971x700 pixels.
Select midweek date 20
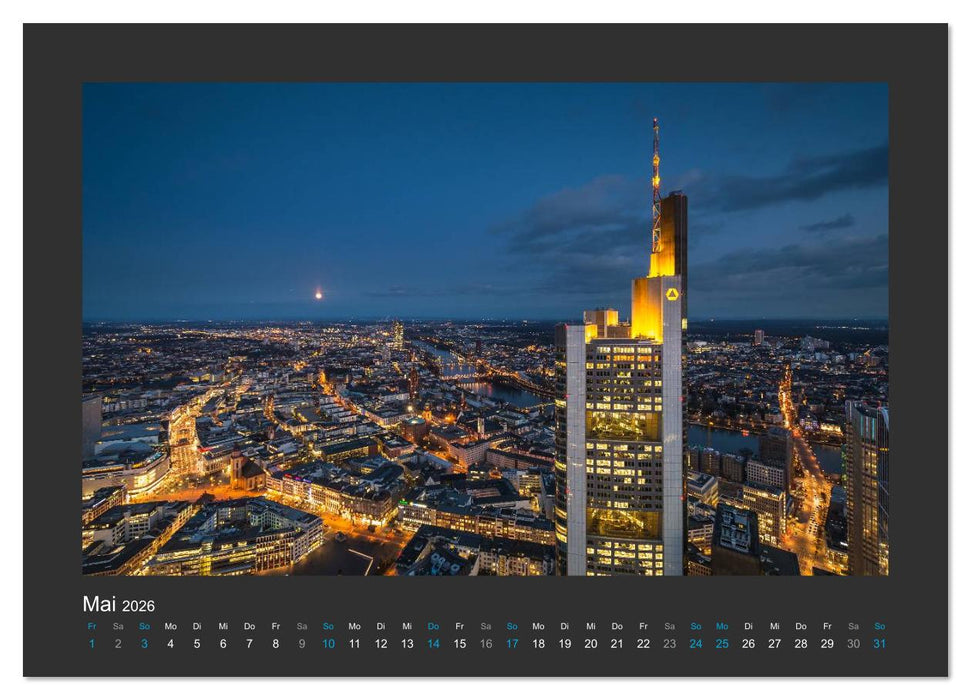[x=590, y=643]
